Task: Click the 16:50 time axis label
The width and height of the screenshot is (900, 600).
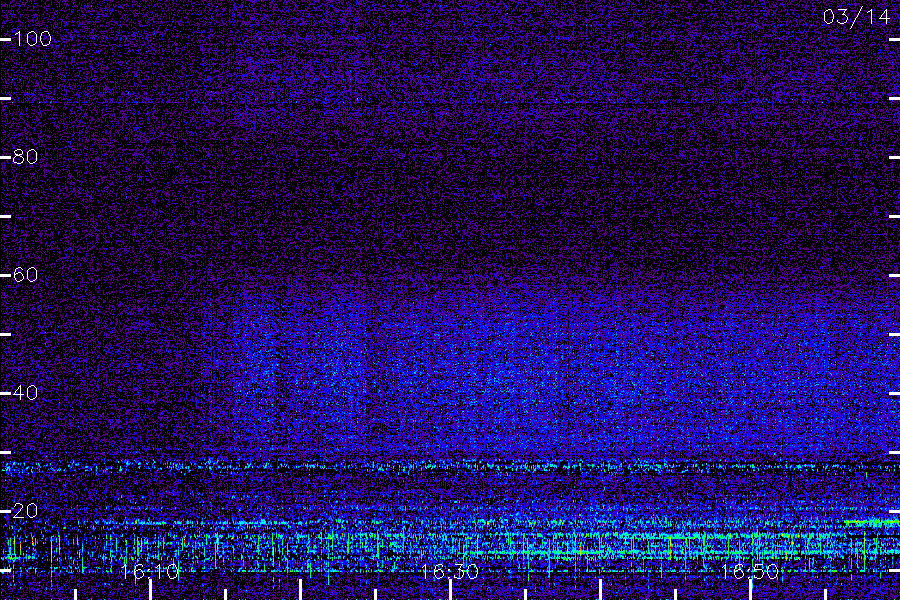Action: (x=750, y=572)
